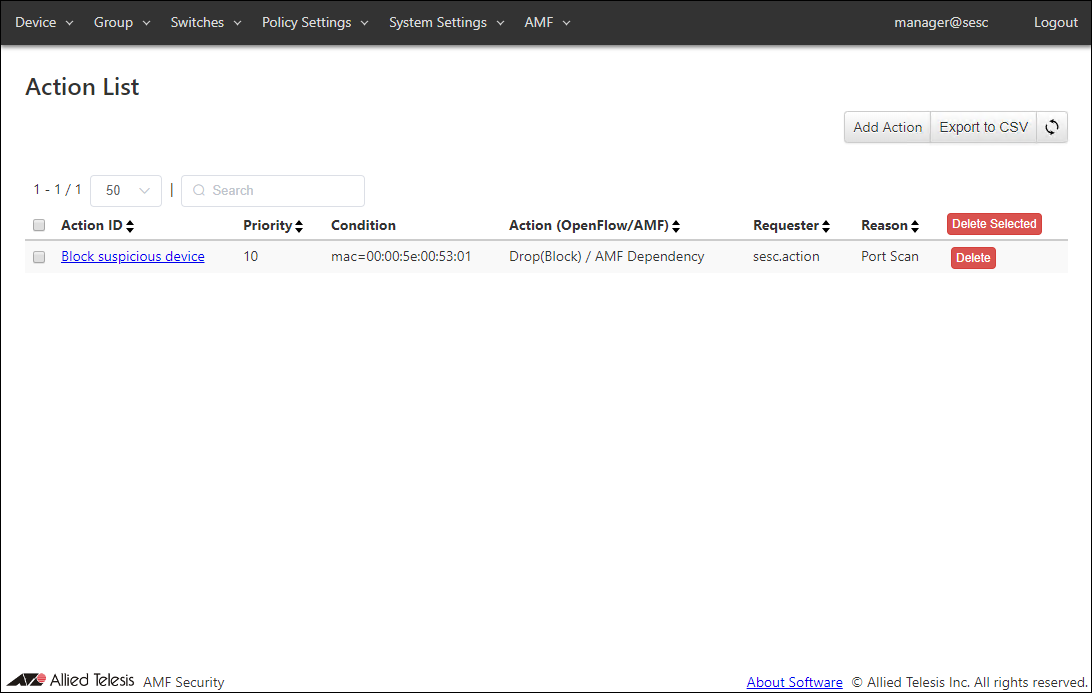Click the Add Action button
1092x693 pixels.
pos(887,127)
